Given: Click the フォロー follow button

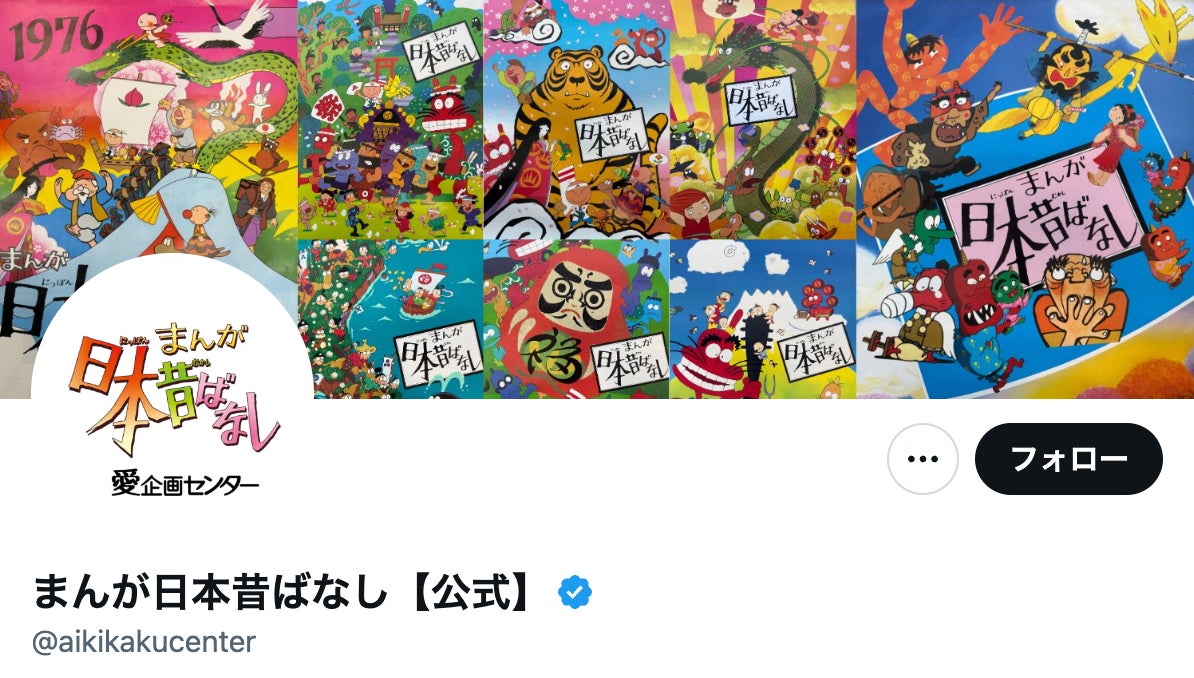Looking at the screenshot, I should (1068, 459).
